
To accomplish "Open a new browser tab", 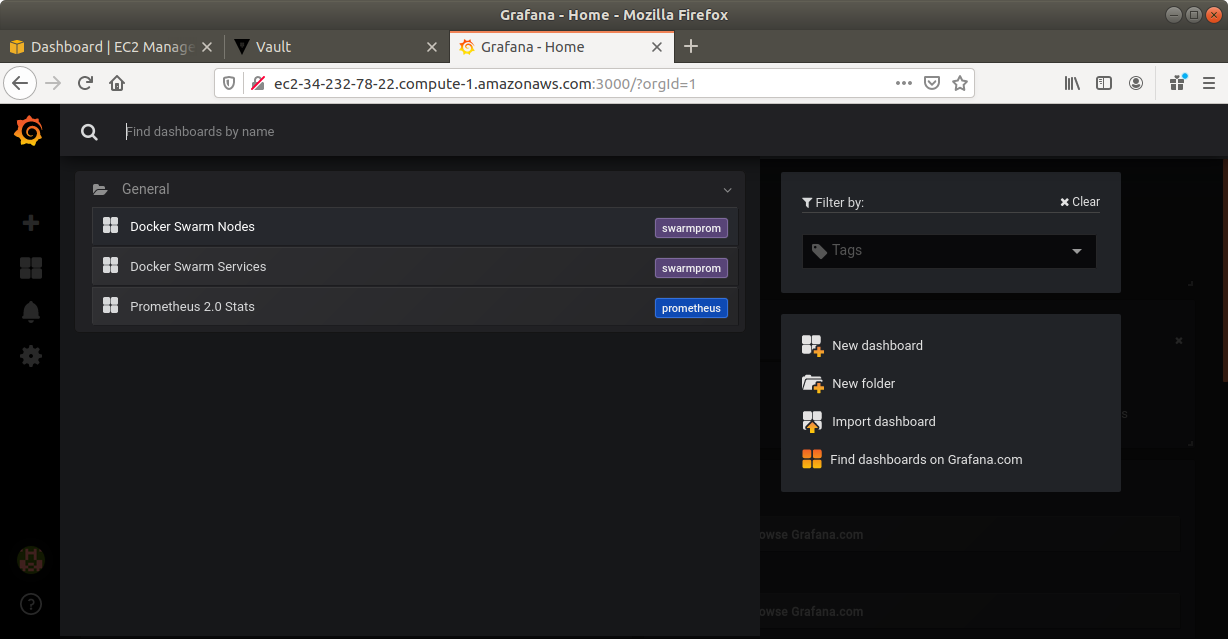I will coord(691,47).
